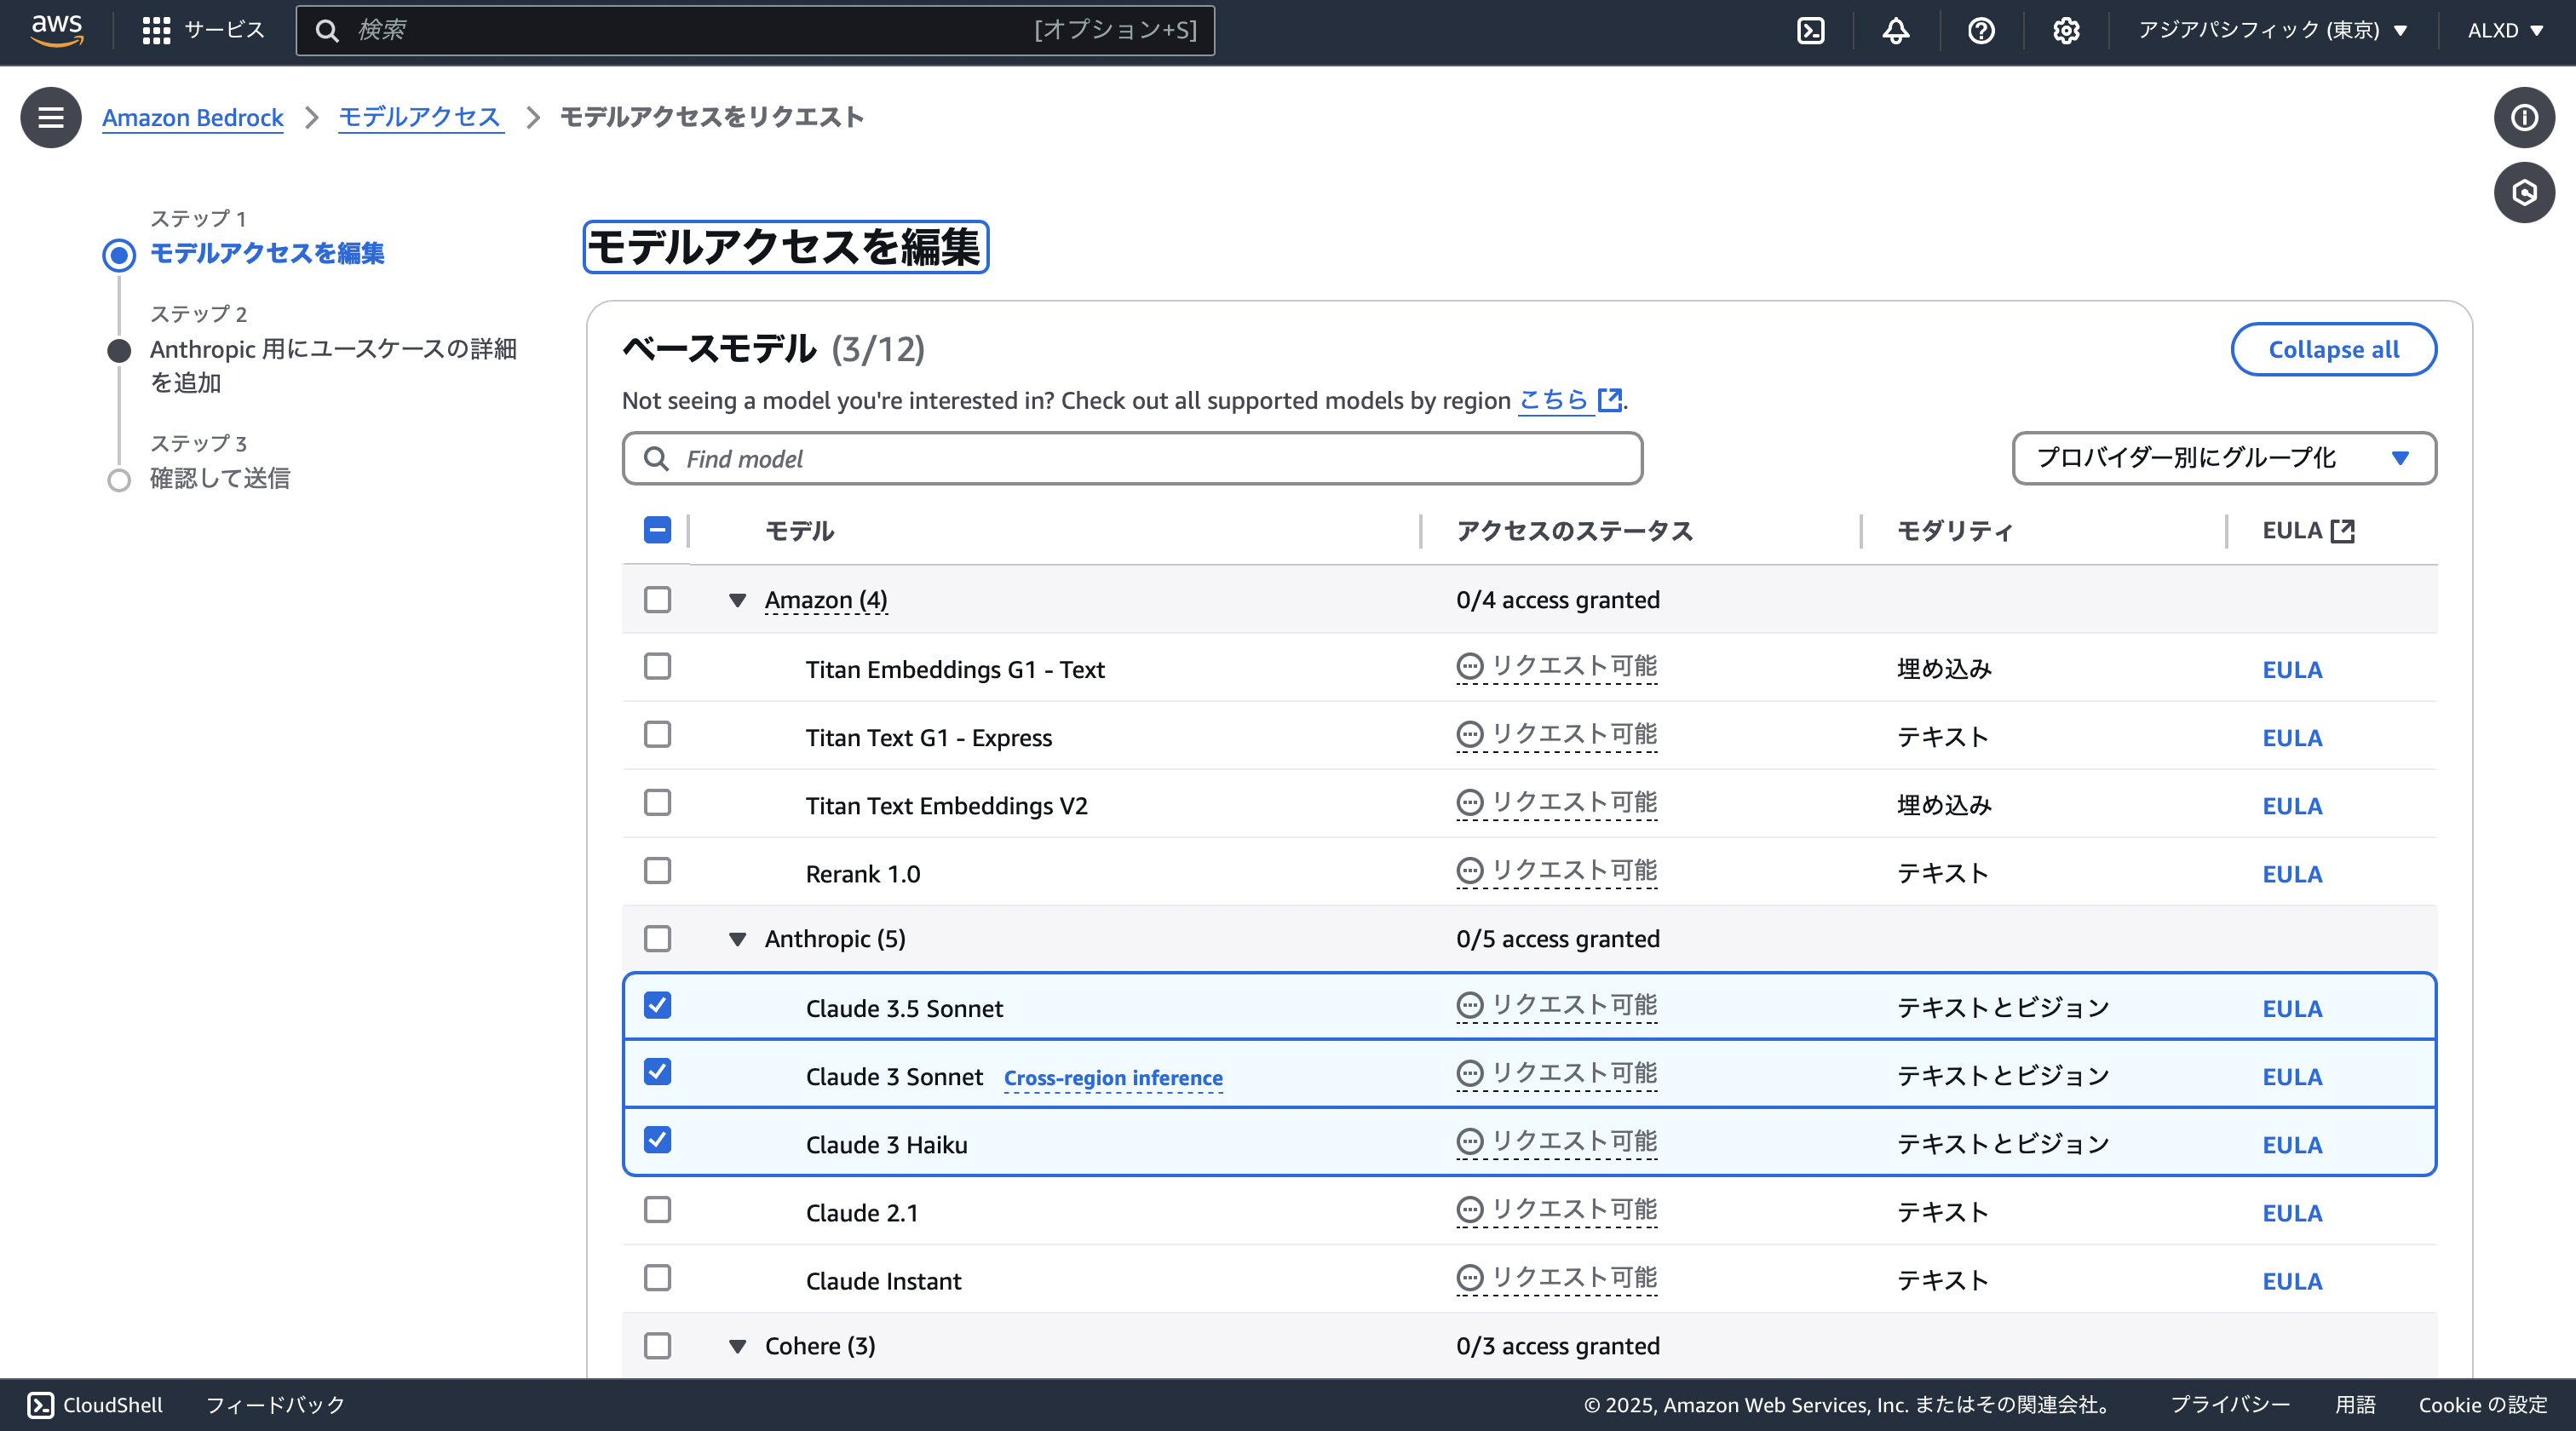
Task: Collapse the Anthropic (5) model group
Action: (737, 938)
